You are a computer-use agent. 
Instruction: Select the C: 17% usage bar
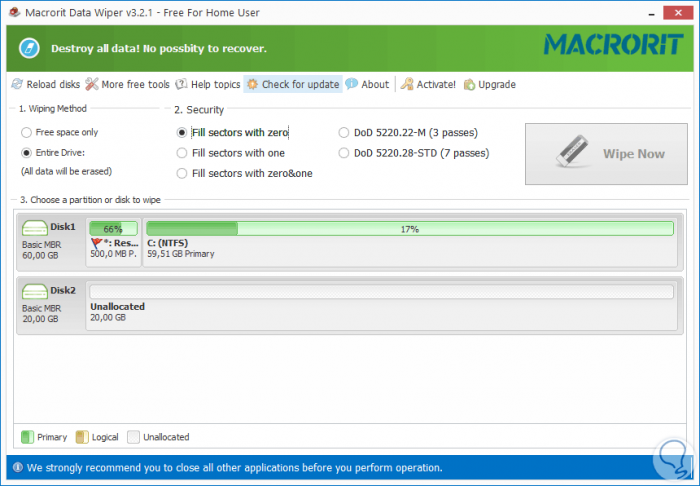(410, 229)
